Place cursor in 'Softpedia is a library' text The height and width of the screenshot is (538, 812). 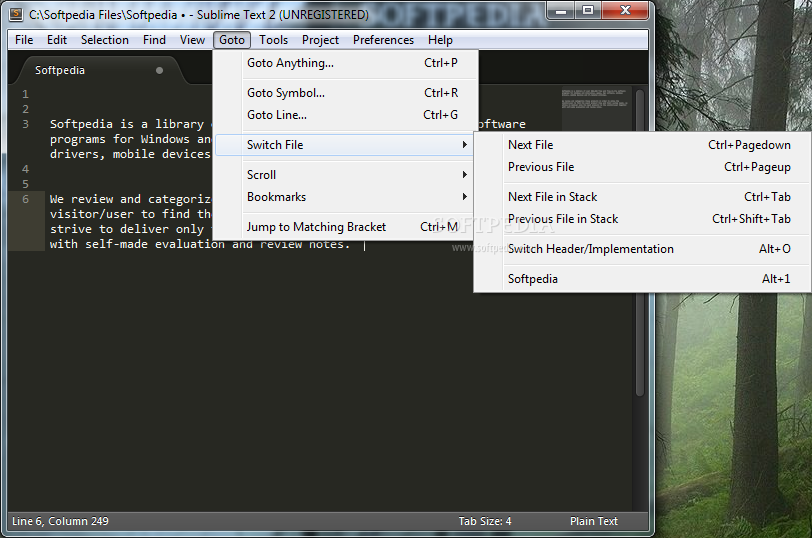(x=127, y=124)
